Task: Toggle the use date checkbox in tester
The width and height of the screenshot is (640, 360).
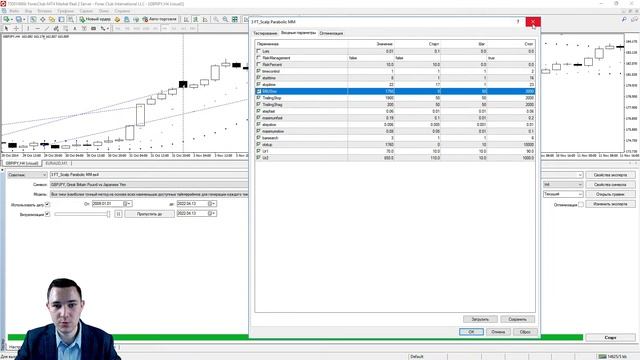Action: point(47,204)
